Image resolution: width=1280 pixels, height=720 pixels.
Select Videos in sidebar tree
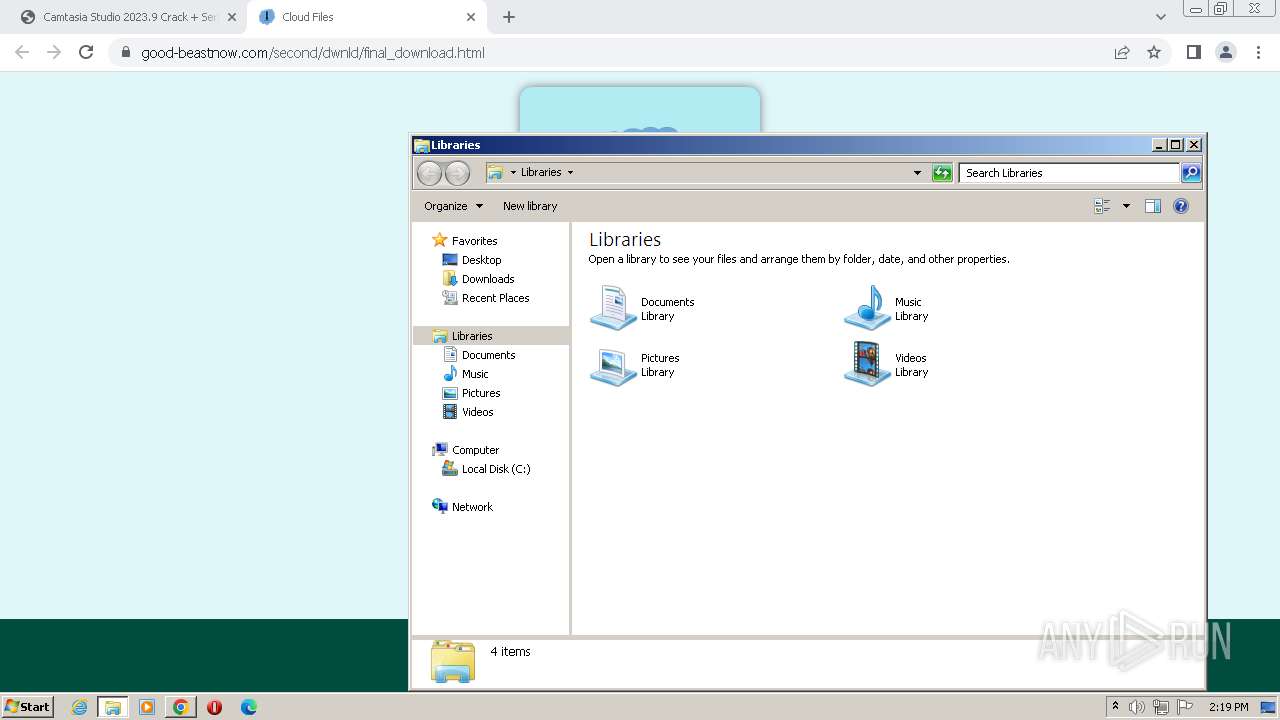click(x=477, y=412)
